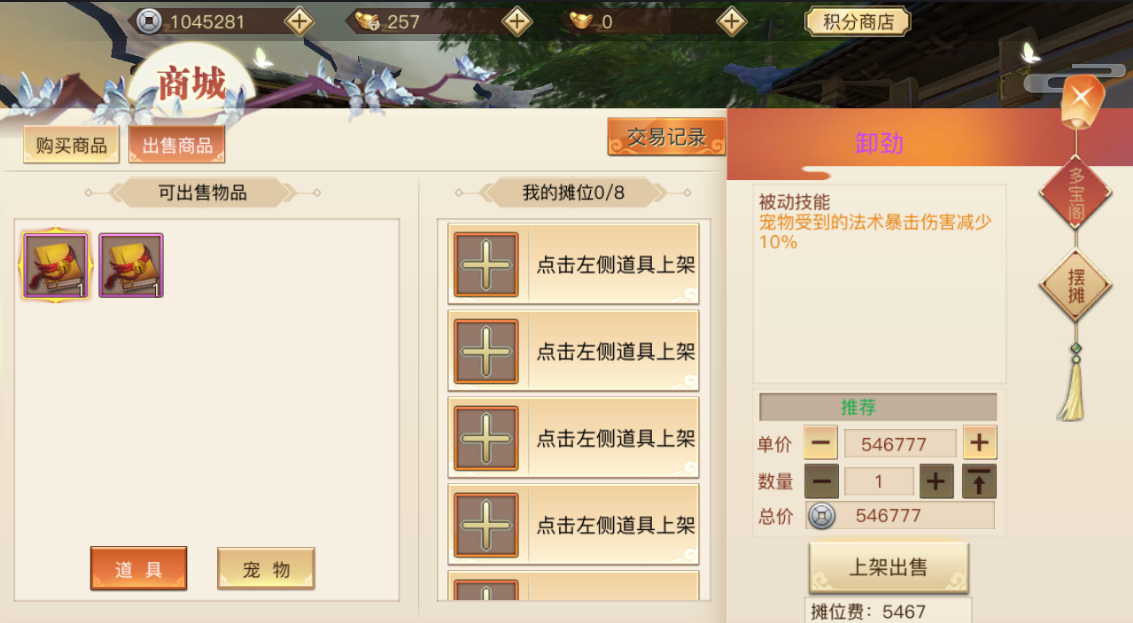Open the 多宝阁 diamond icon
1133x623 pixels.
point(1076,193)
